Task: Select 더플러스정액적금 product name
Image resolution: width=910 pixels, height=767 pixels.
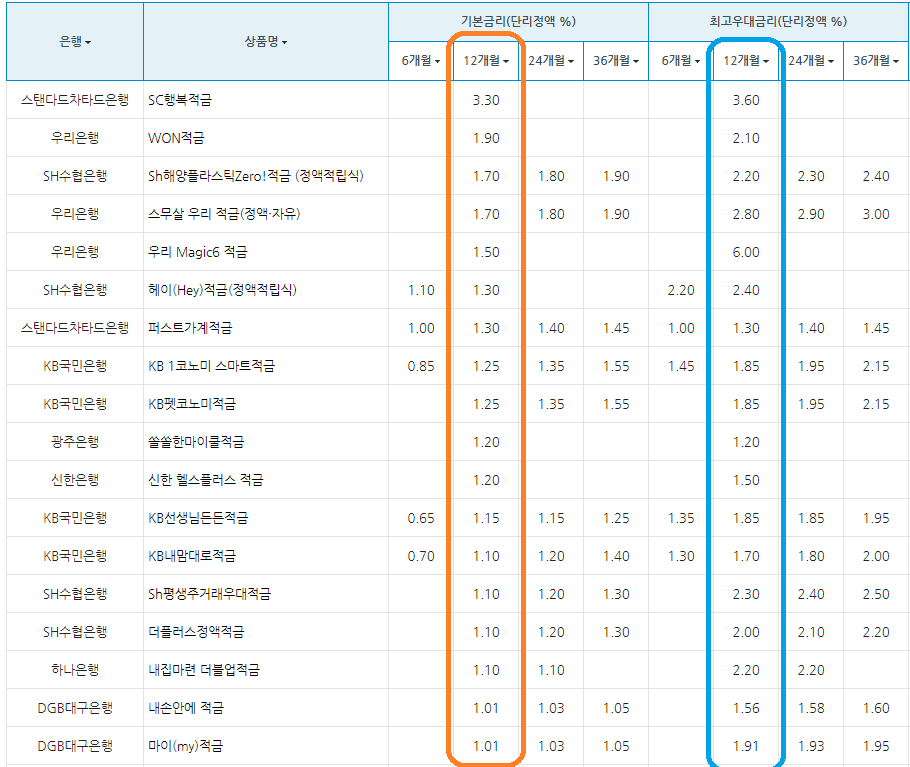Action: coord(196,632)
